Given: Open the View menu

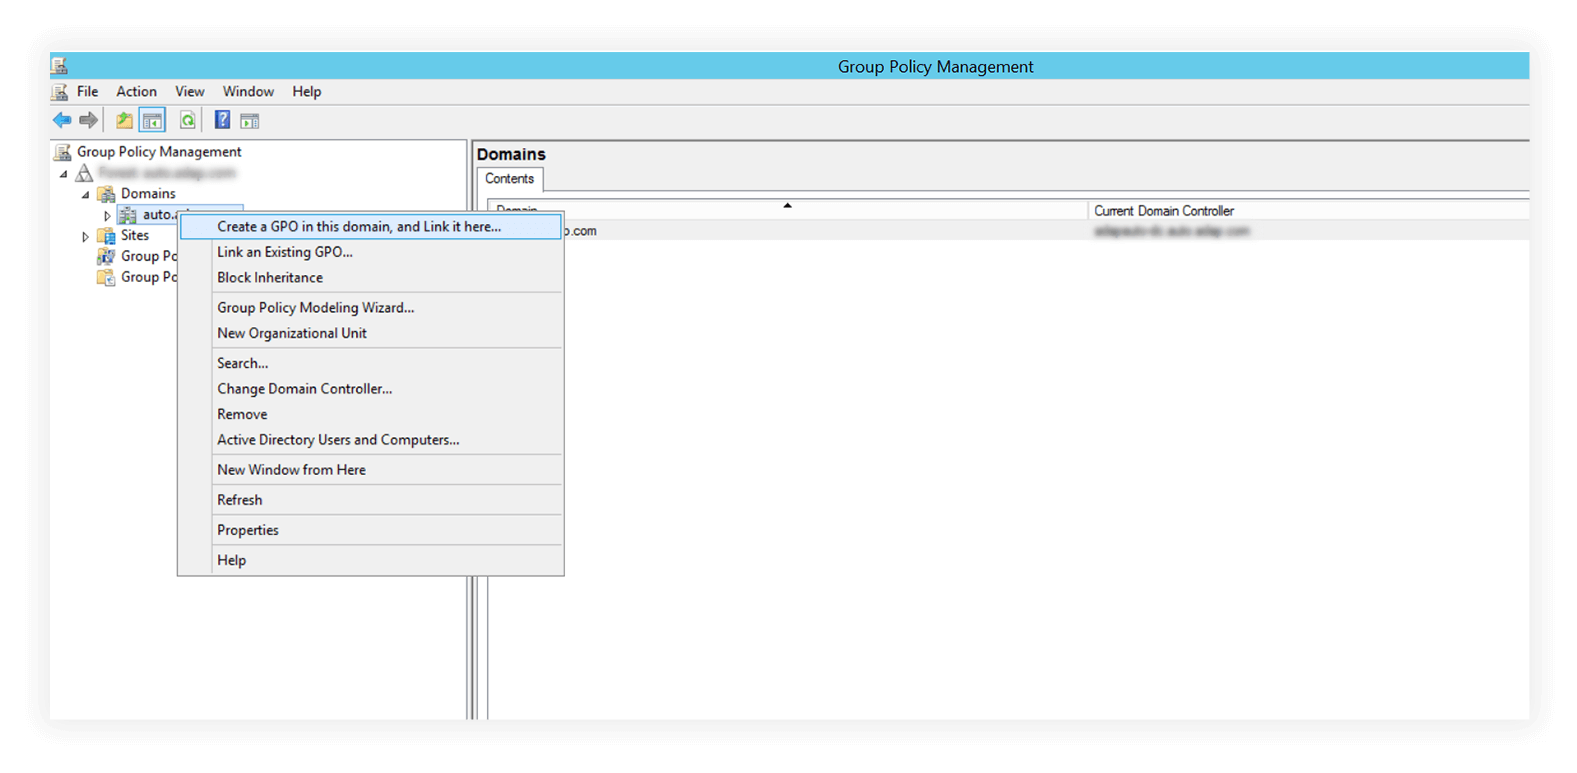Looking at the screenshot, I should [x=190, y=92].
